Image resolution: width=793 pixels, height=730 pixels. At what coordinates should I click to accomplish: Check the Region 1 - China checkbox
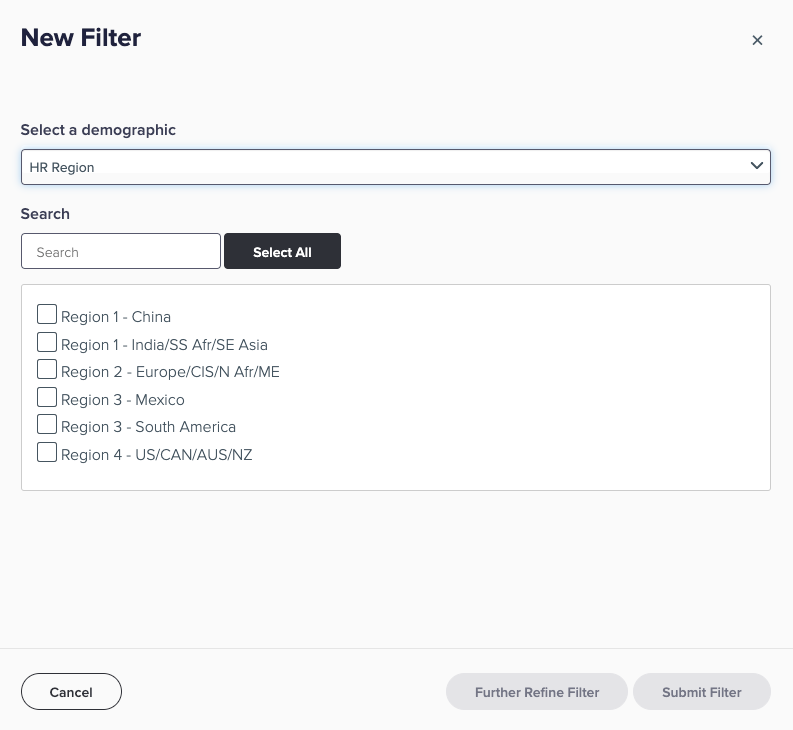(47, 314)
